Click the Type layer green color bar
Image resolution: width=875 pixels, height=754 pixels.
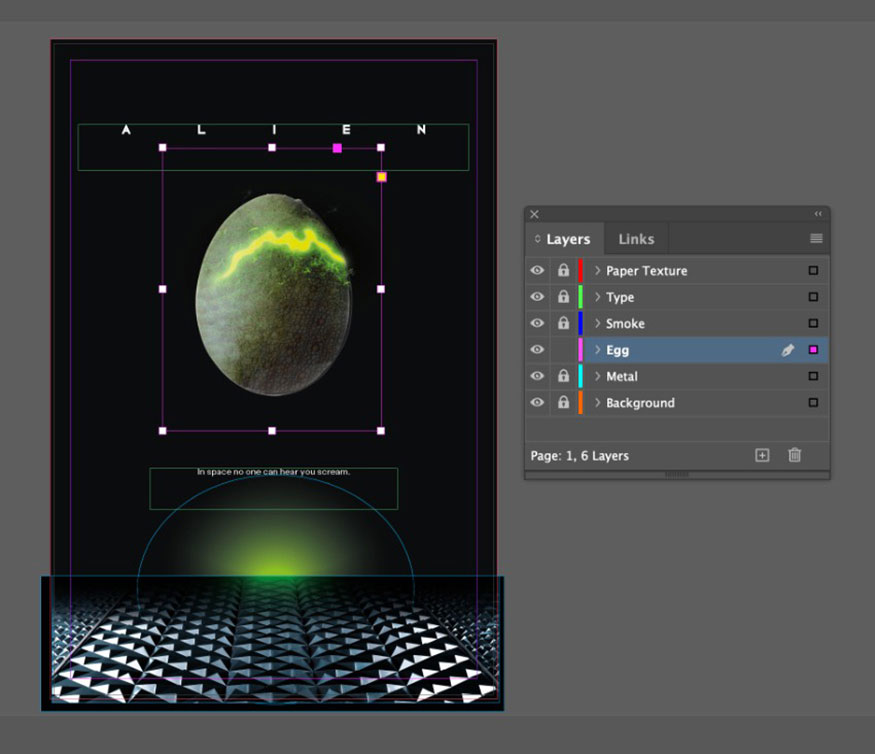coord(580,297)
